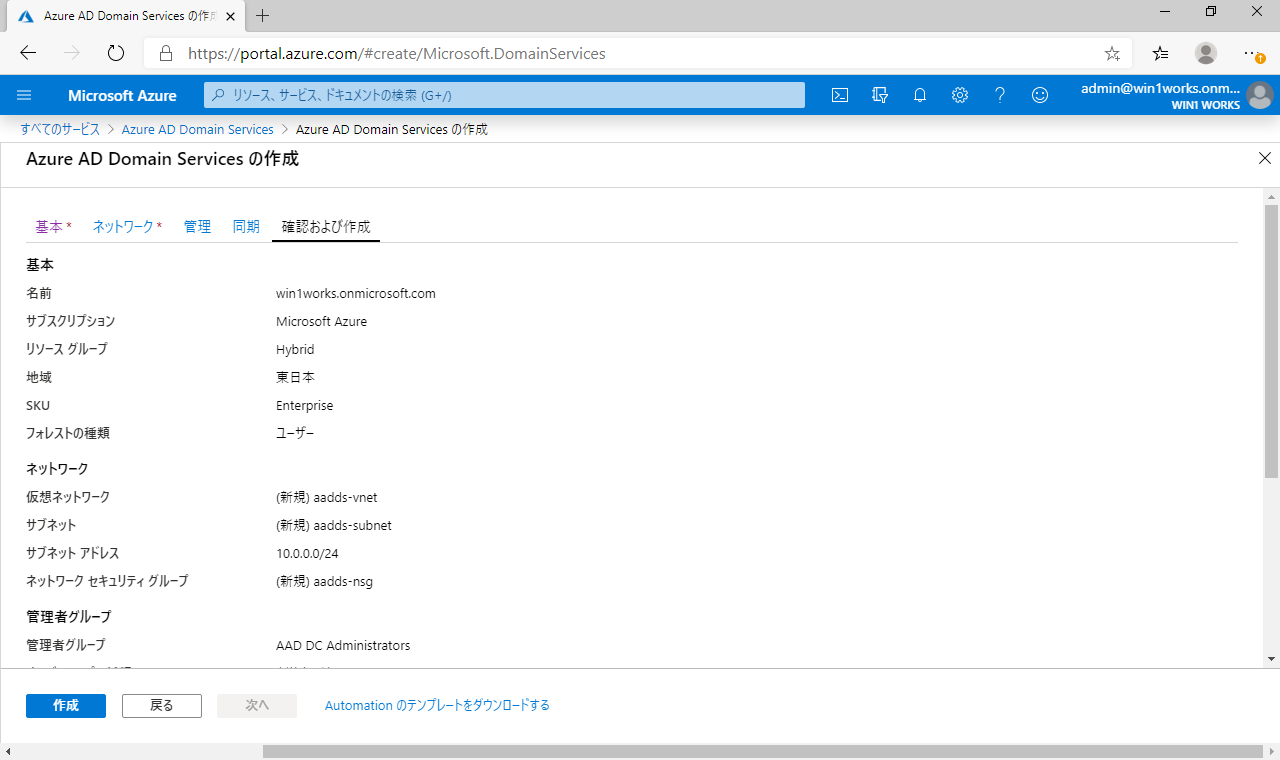This screenshot has width=1280, height=760.
Task: Open the notifications bell
Action: (920, 95)
